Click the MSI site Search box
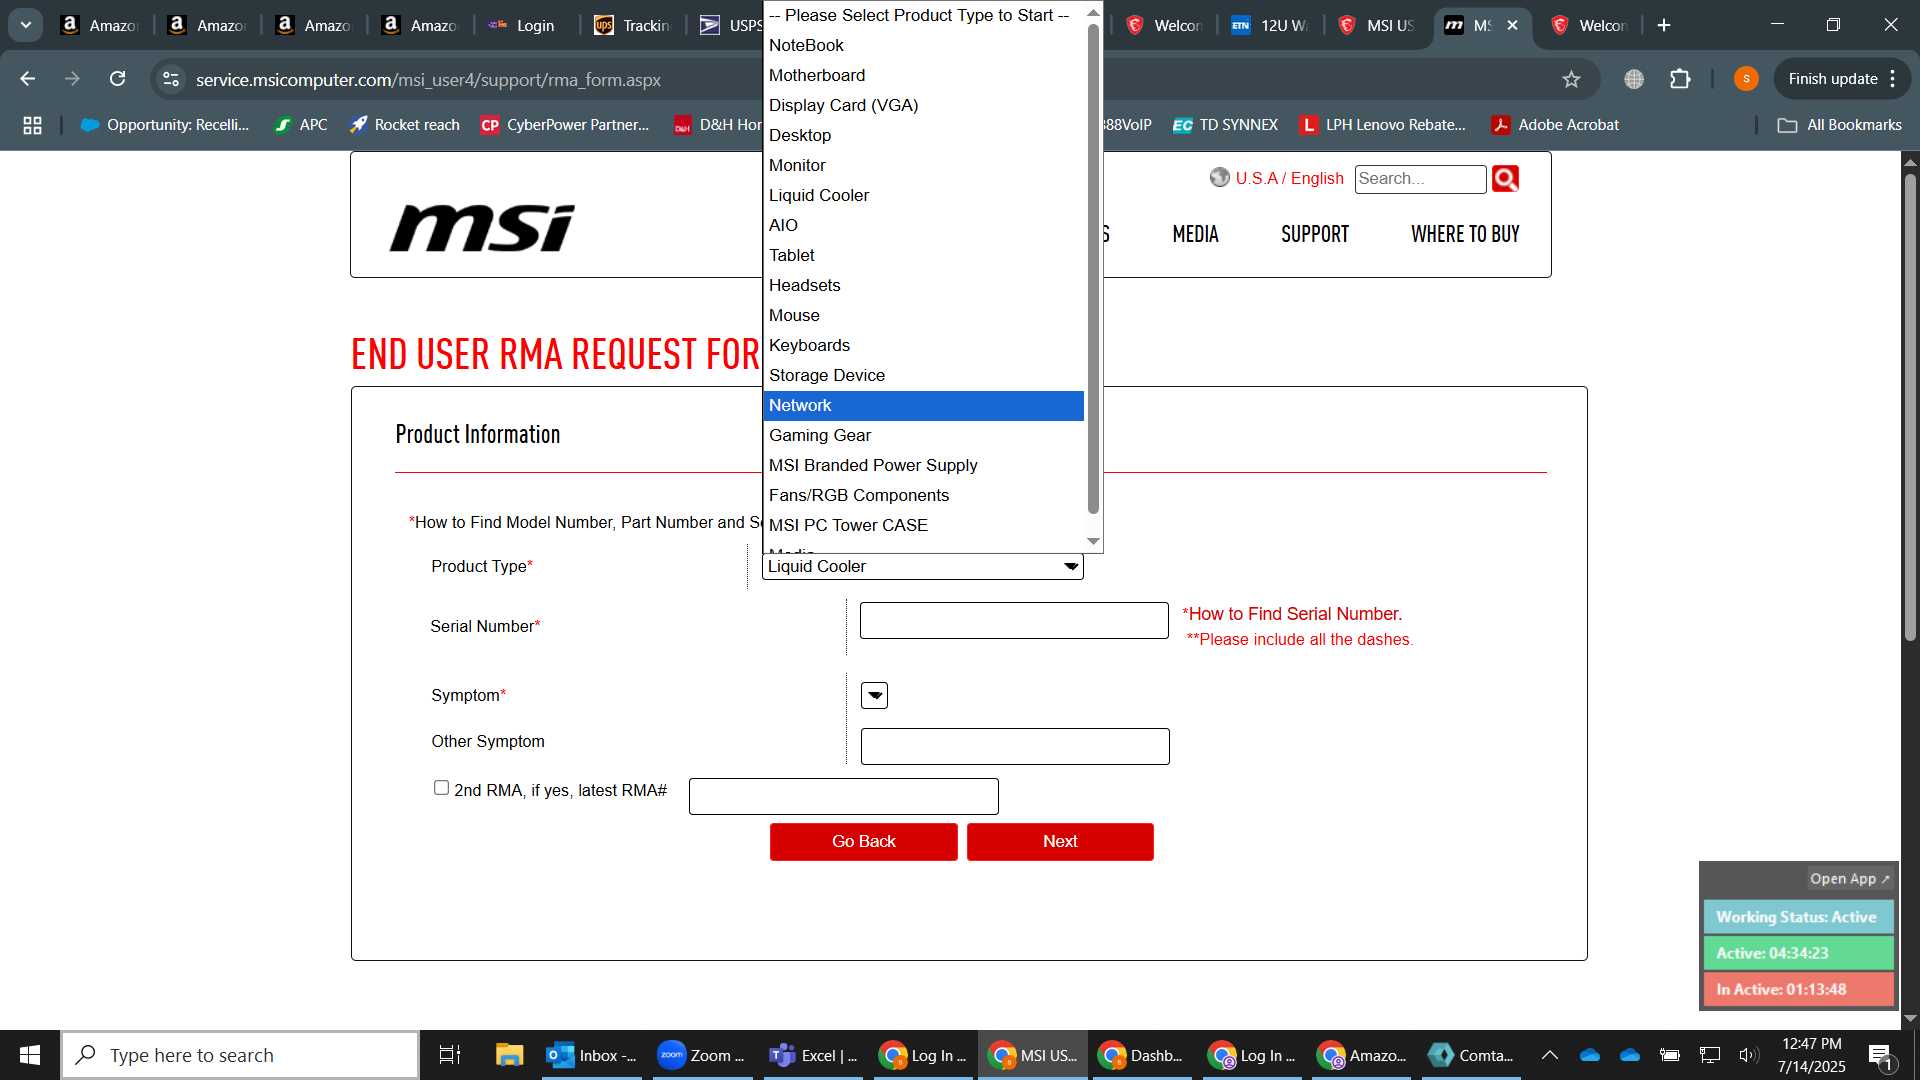The width and height of the screenshot is (1920, 1080). coord(1420,179)
